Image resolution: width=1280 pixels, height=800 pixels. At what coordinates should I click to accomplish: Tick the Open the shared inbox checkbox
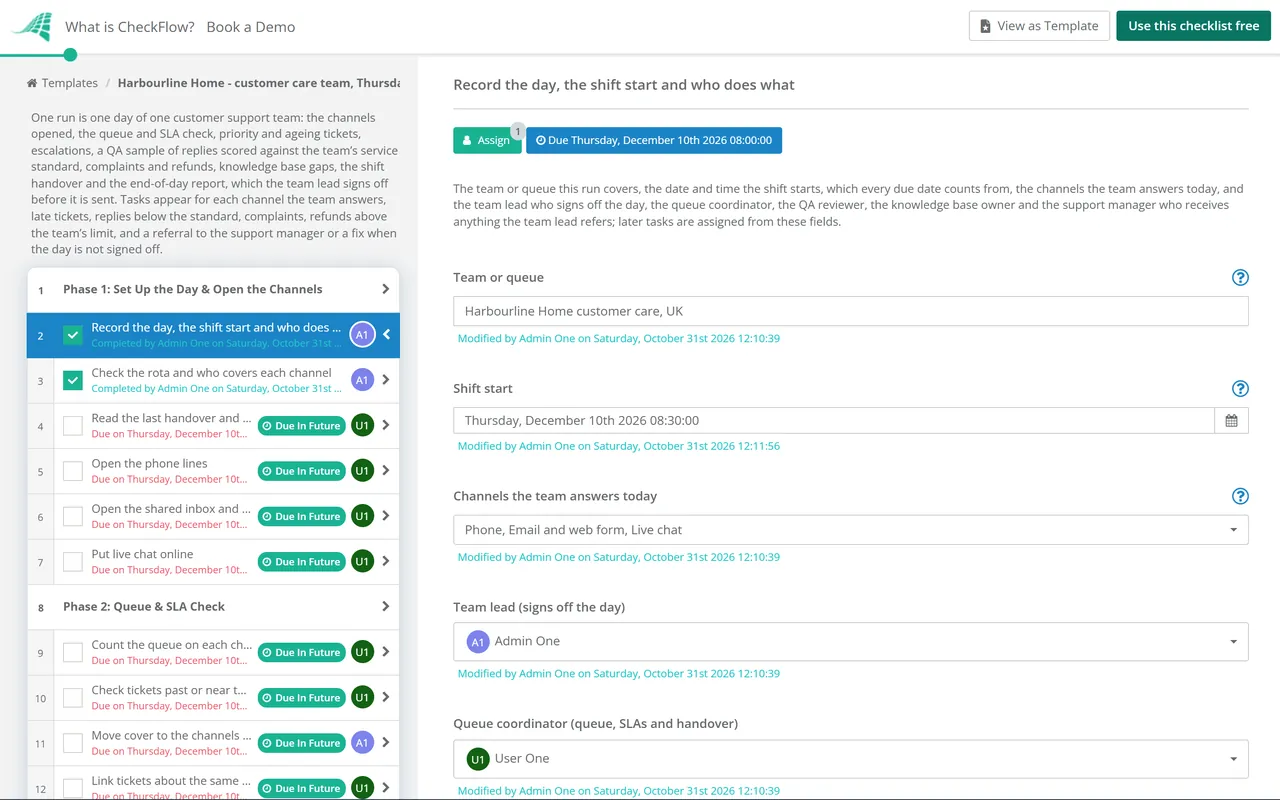point(73,516)
